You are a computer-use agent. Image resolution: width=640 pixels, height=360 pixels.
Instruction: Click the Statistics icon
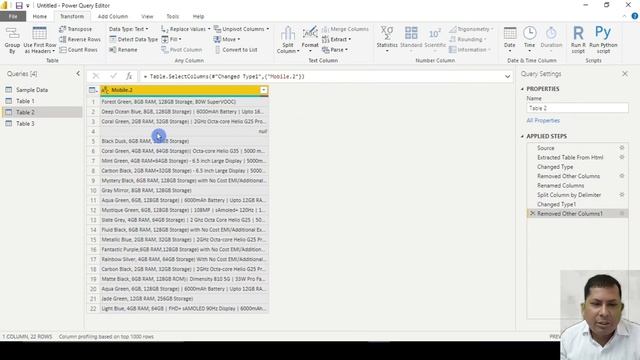tap(387, 40)
